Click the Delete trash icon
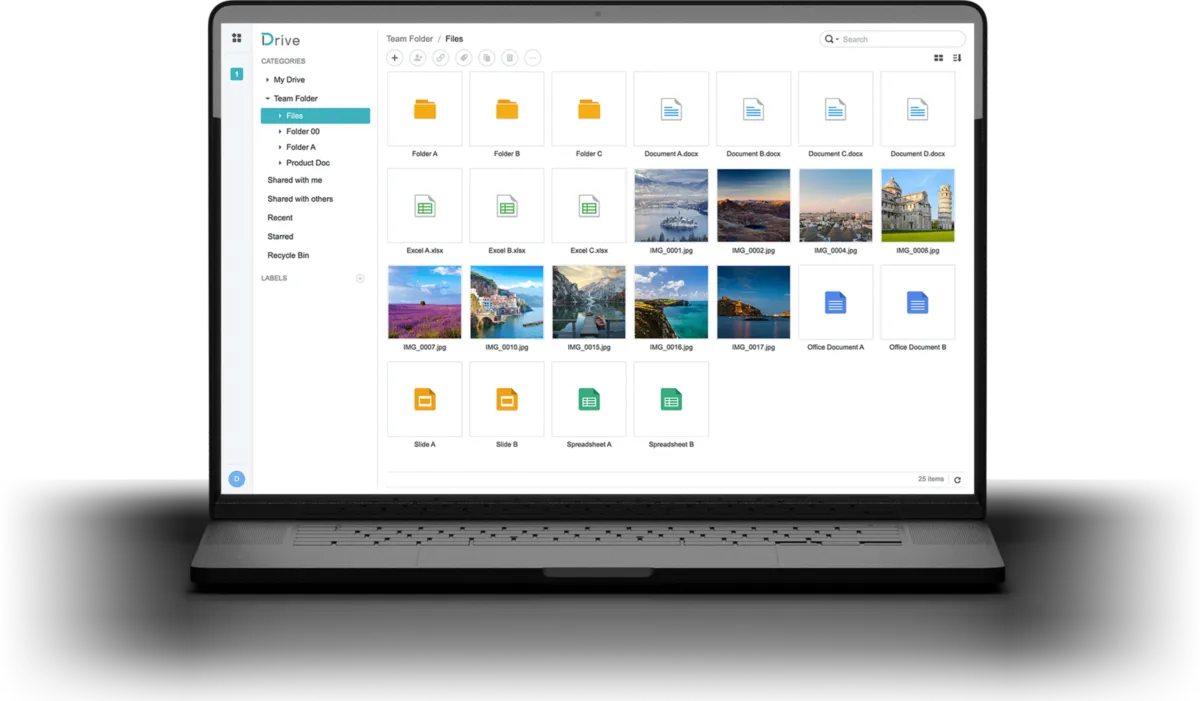Image resolution: width=1200 pixels, height=701 pixels. 510,58
